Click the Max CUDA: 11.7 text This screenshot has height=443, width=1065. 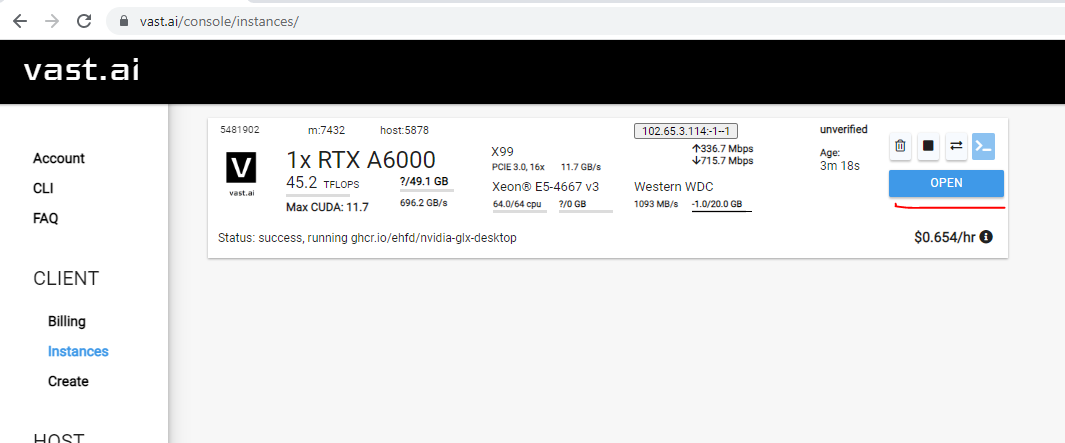(x=327, y=207)
